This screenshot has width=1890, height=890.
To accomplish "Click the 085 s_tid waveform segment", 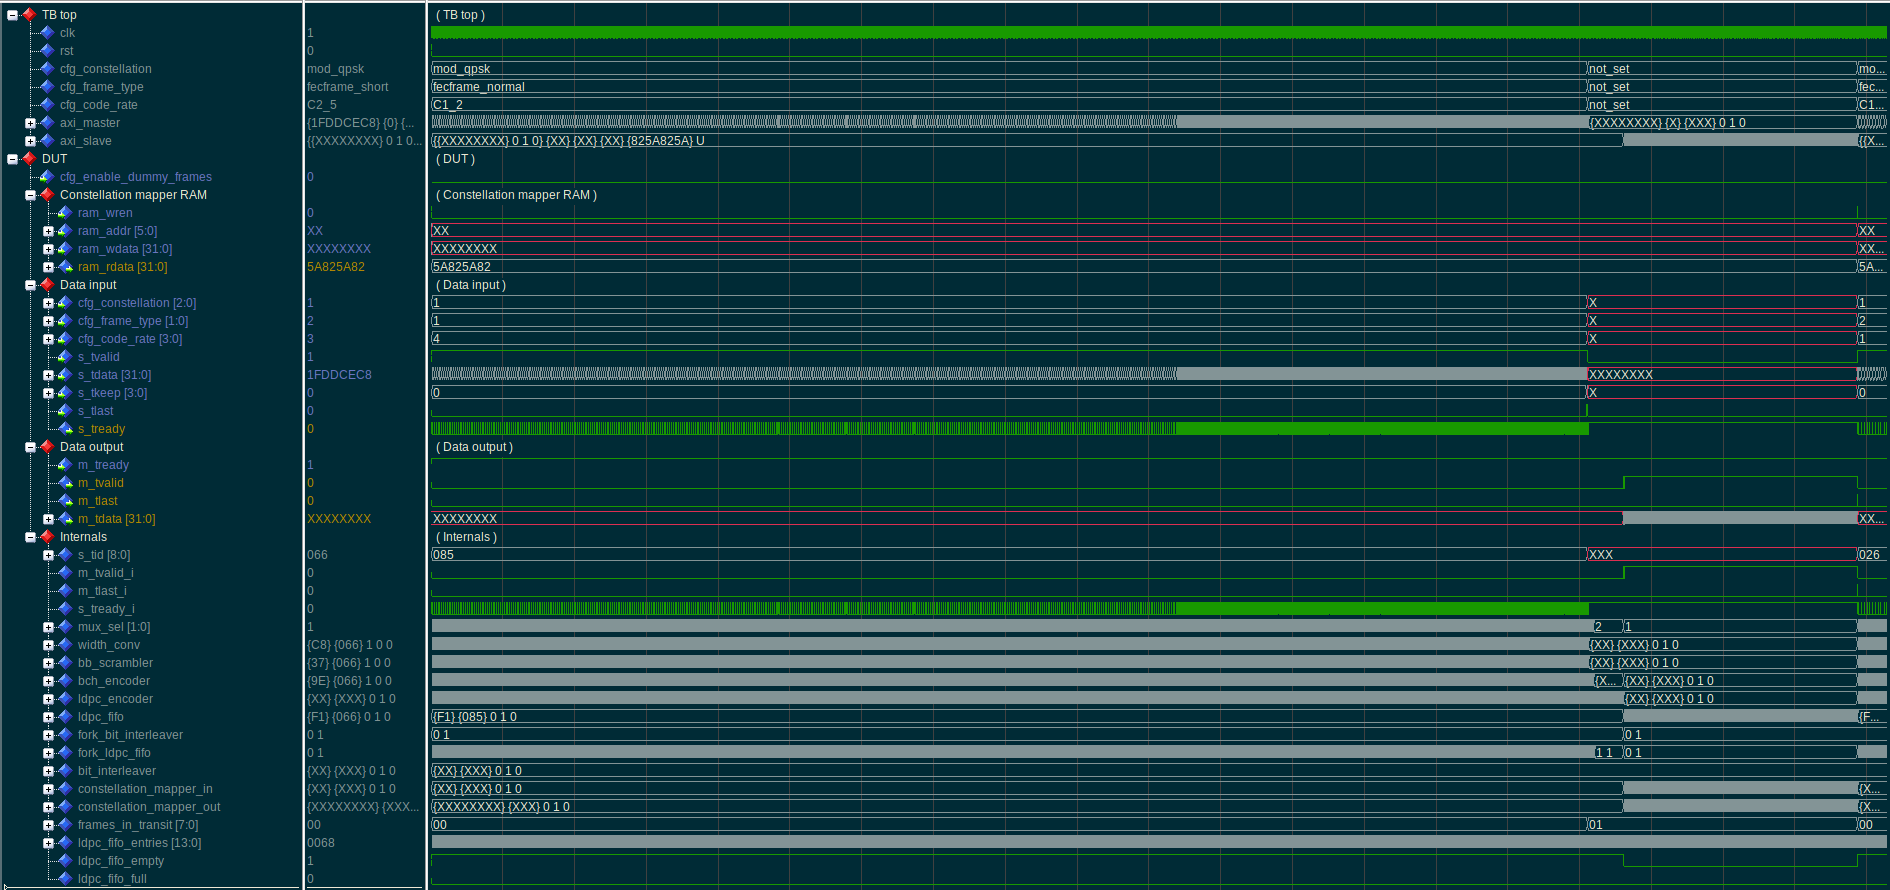I will (1008, 555).
